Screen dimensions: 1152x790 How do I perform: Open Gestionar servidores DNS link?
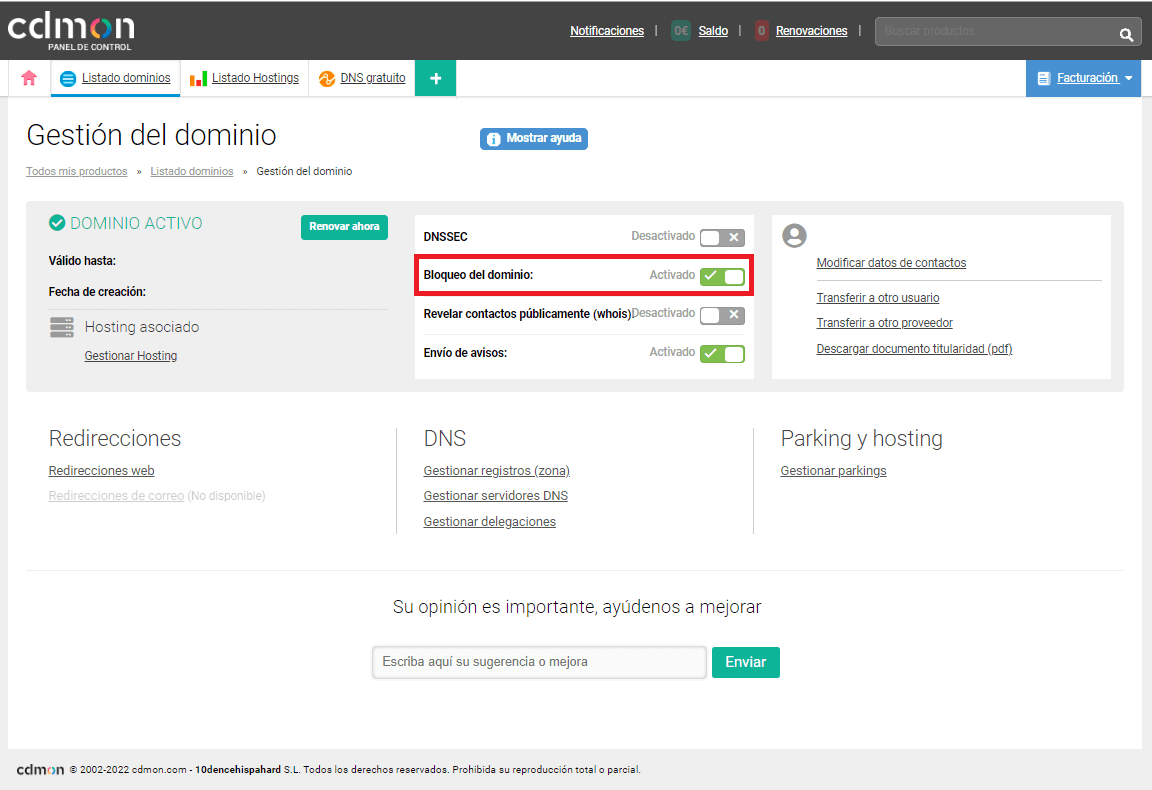pyautogui.click(x=495, y=495)
